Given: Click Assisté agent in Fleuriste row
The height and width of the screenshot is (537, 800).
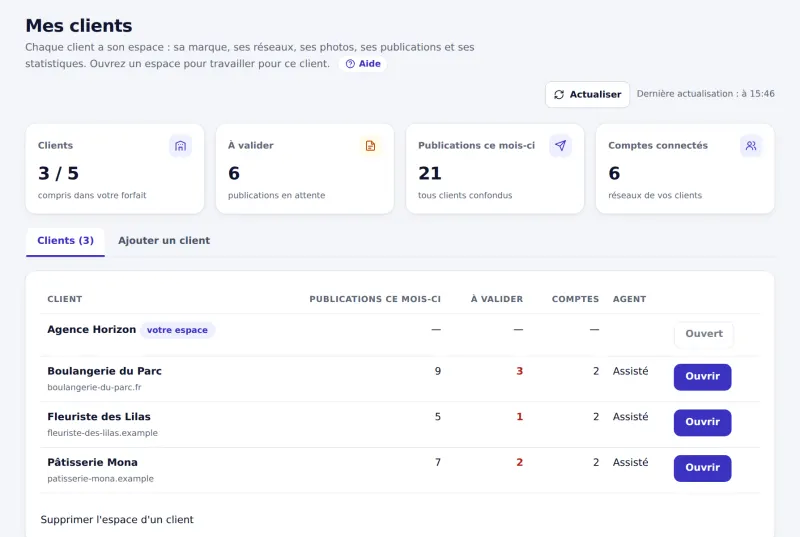Looking at the screenshot, I should [x=631, y=417].
